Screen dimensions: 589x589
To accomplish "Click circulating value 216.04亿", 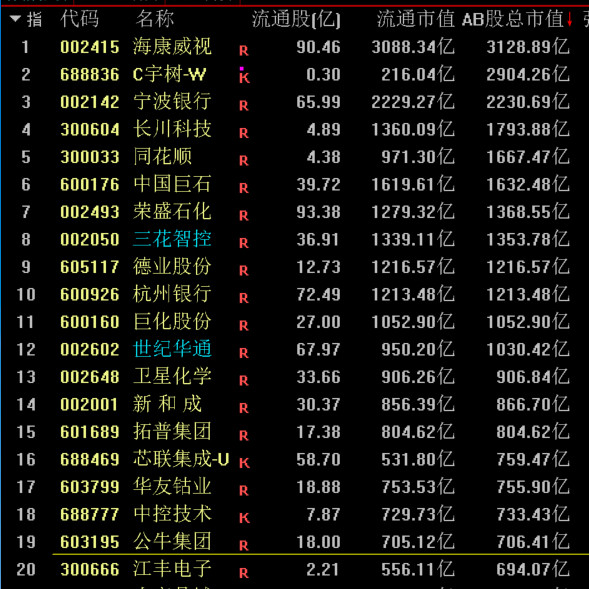I will point(418,74).
